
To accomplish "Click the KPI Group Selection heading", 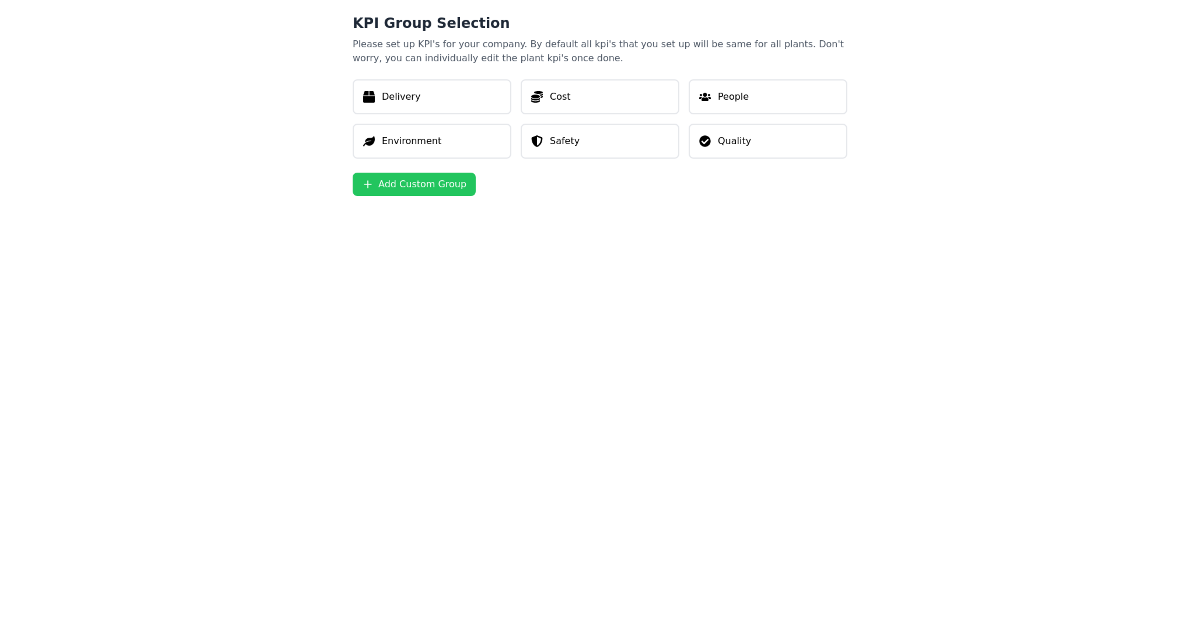I will tap(431, 23).
